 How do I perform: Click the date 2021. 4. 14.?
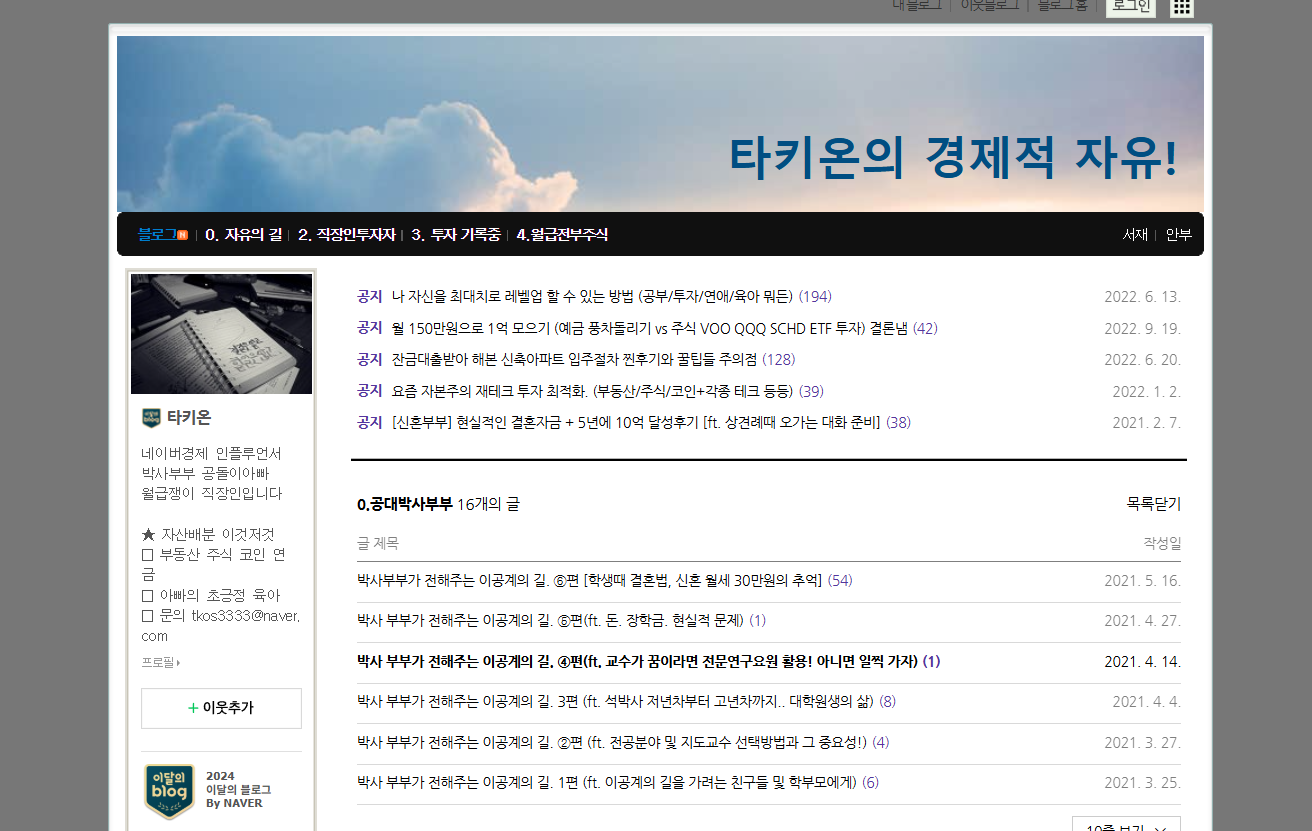tap(1142, 661)
